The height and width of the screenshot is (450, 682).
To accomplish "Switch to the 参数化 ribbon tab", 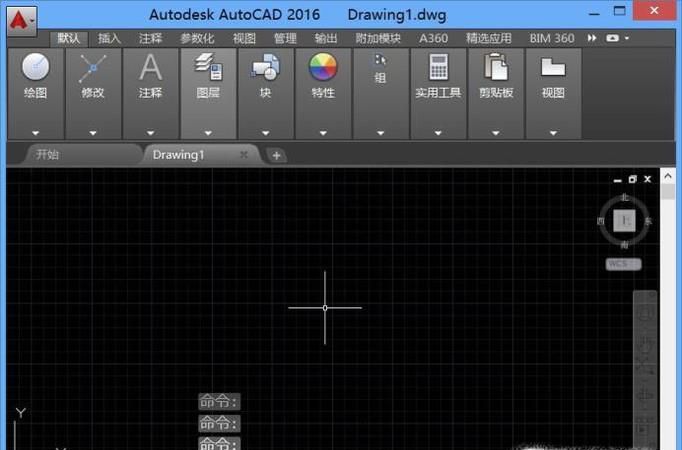I will 197,38.
